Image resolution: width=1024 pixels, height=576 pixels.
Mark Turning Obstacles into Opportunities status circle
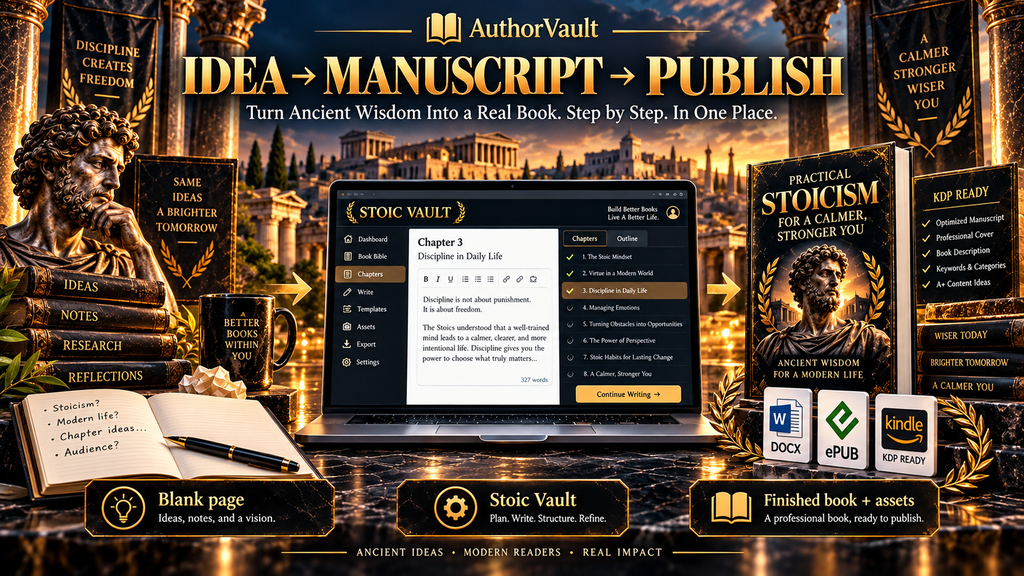click(570, 324)
